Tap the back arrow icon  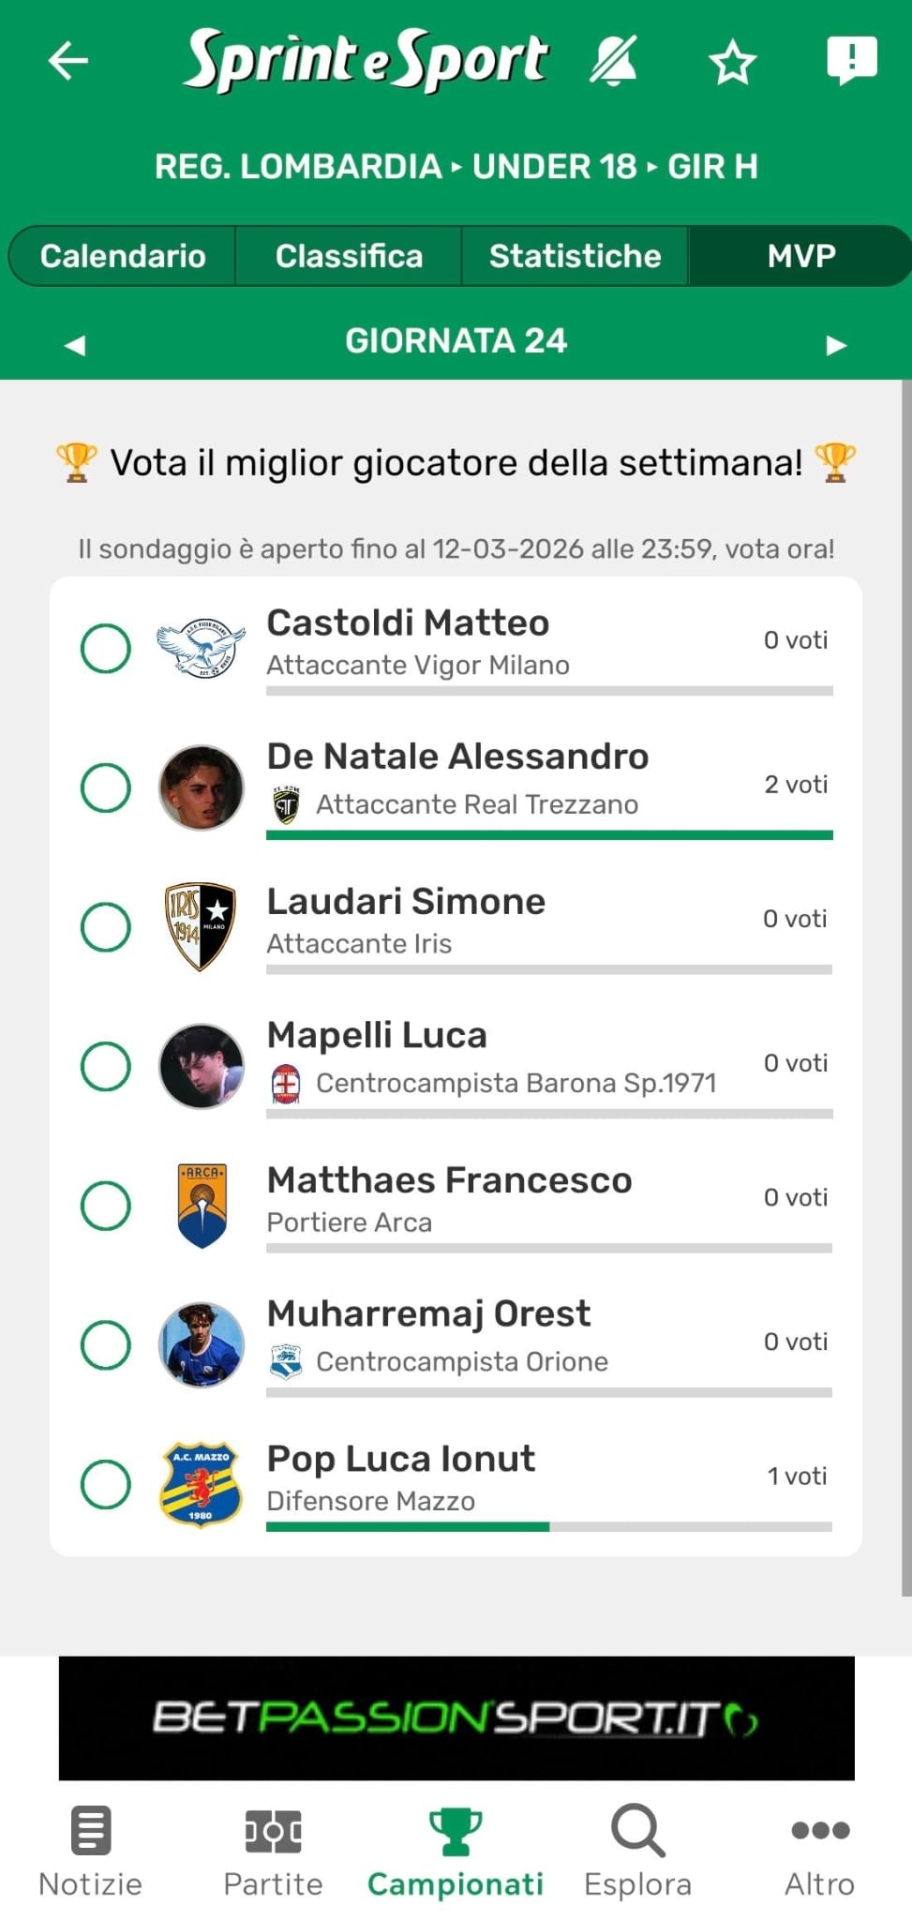68,61
